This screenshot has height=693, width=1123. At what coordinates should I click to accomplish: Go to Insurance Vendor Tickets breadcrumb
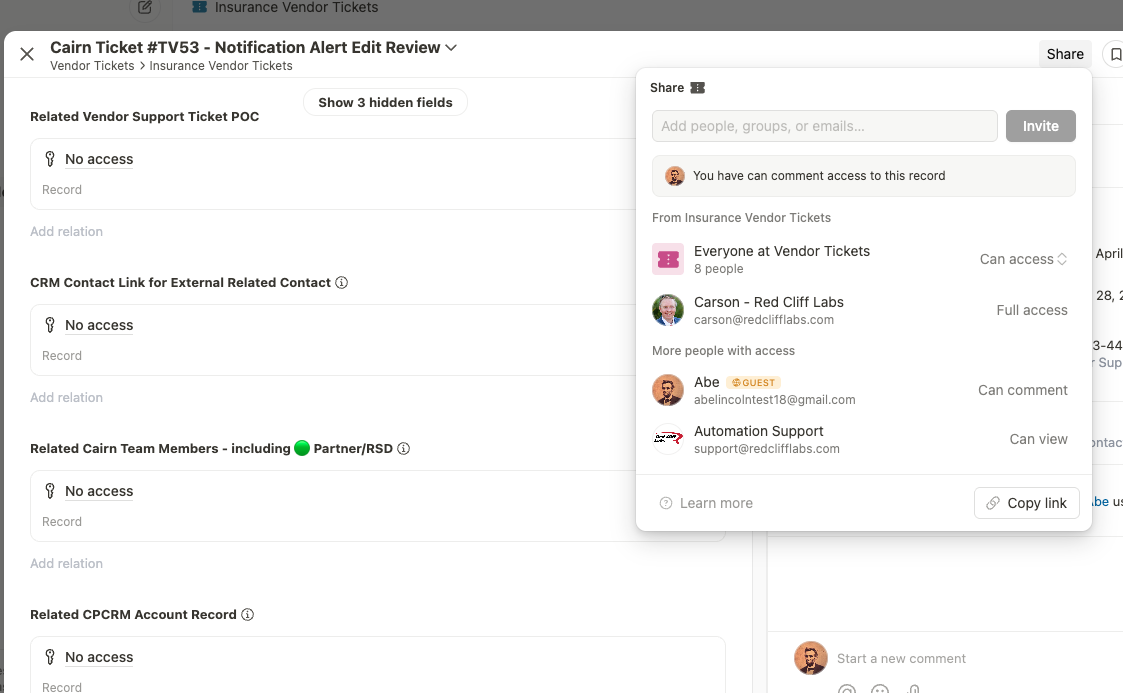point(221,66)
